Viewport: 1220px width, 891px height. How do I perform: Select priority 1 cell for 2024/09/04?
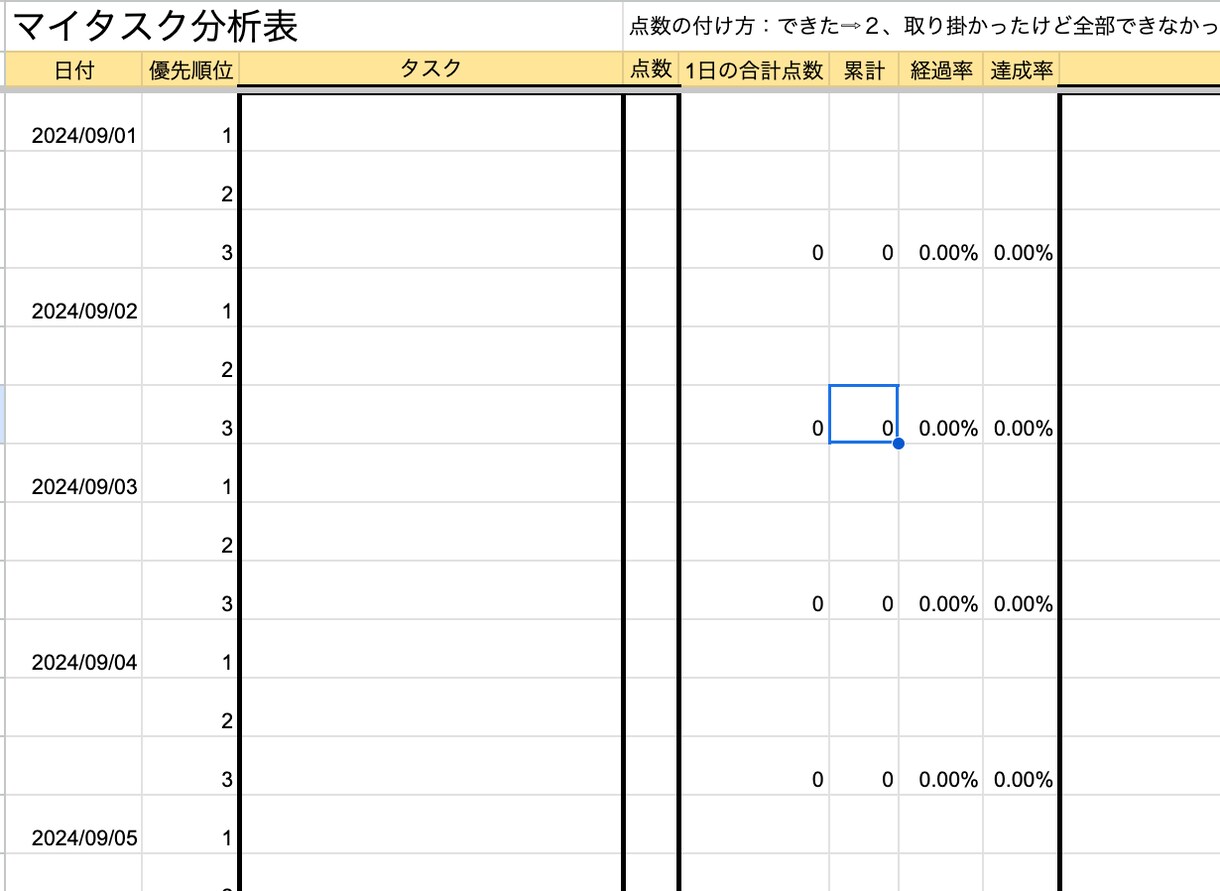pyautogui.click(x=190, y=648)
